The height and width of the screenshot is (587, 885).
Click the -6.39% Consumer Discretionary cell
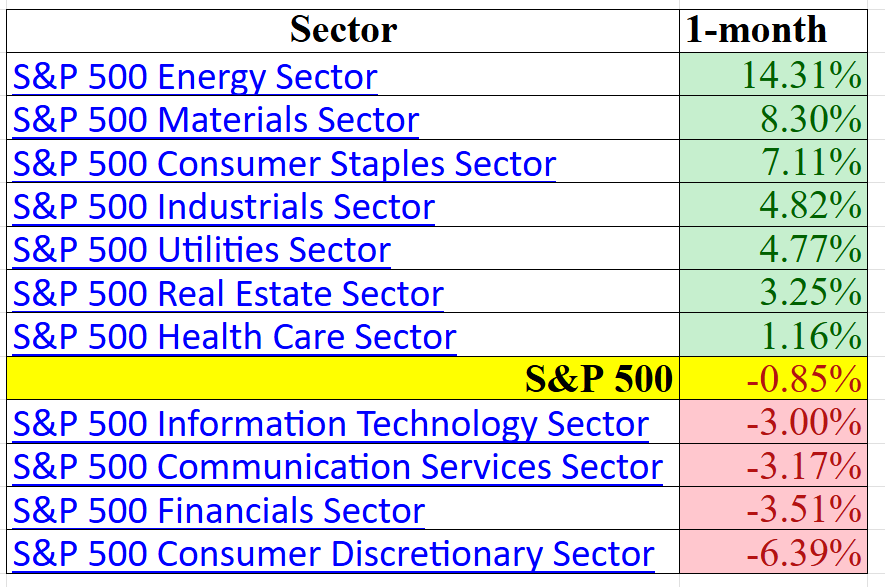(773, 554)
